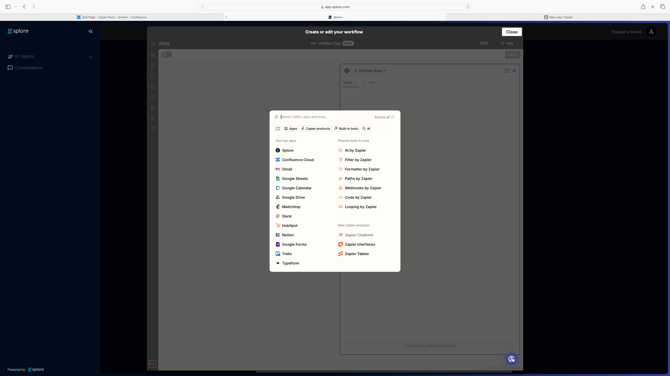Image resolution: width=670 pixels, height=376 pixels.
Task: Open Safari sidebar dropdown arrow
Action: tap(15, 7)
